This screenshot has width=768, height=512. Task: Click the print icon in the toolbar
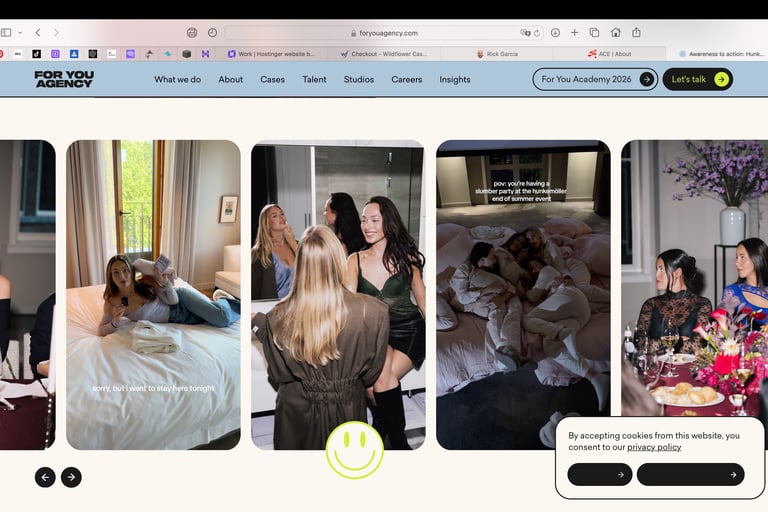coord(192,33)
